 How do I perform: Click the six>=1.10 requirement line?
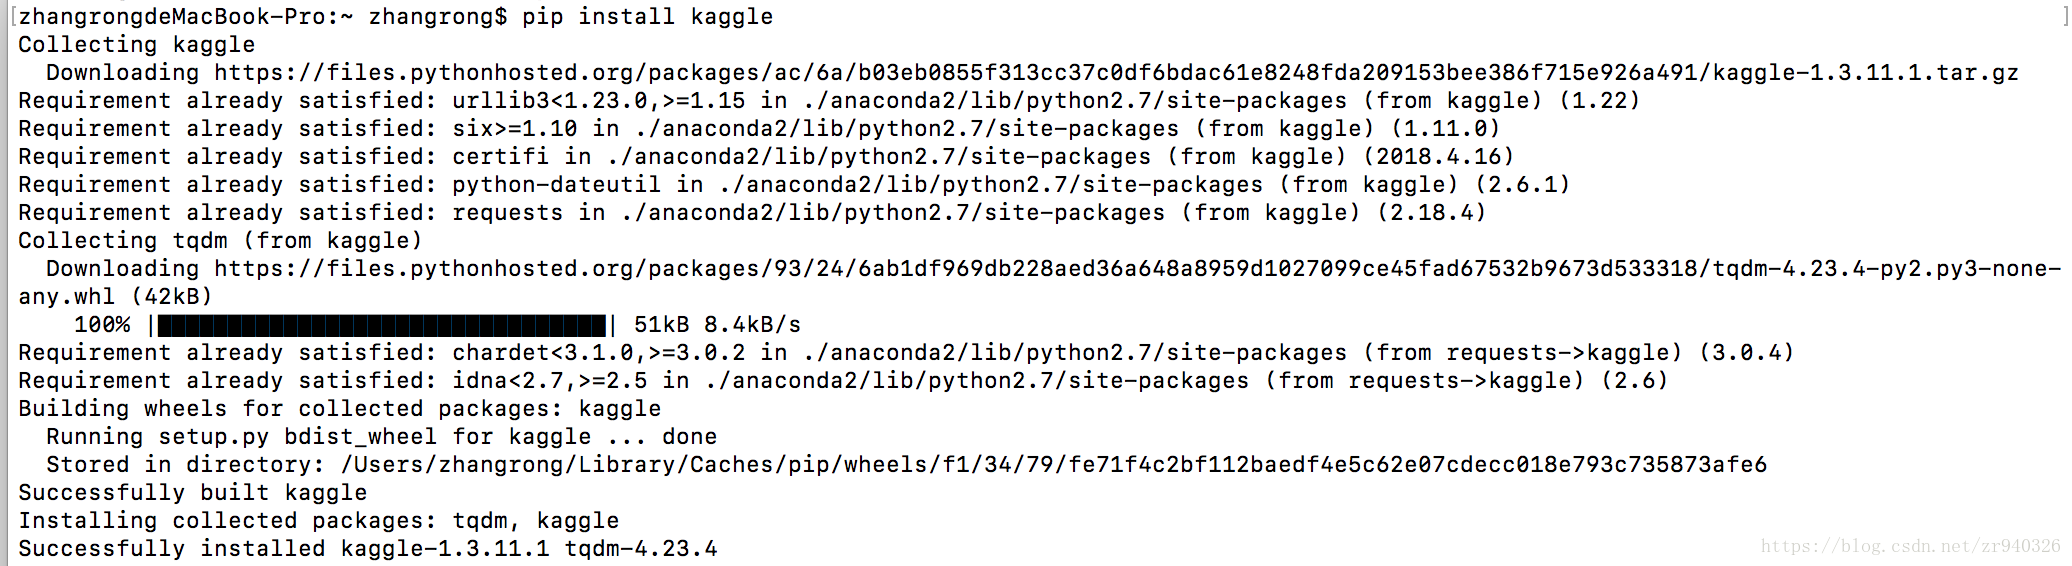click(x=759, y=129)
